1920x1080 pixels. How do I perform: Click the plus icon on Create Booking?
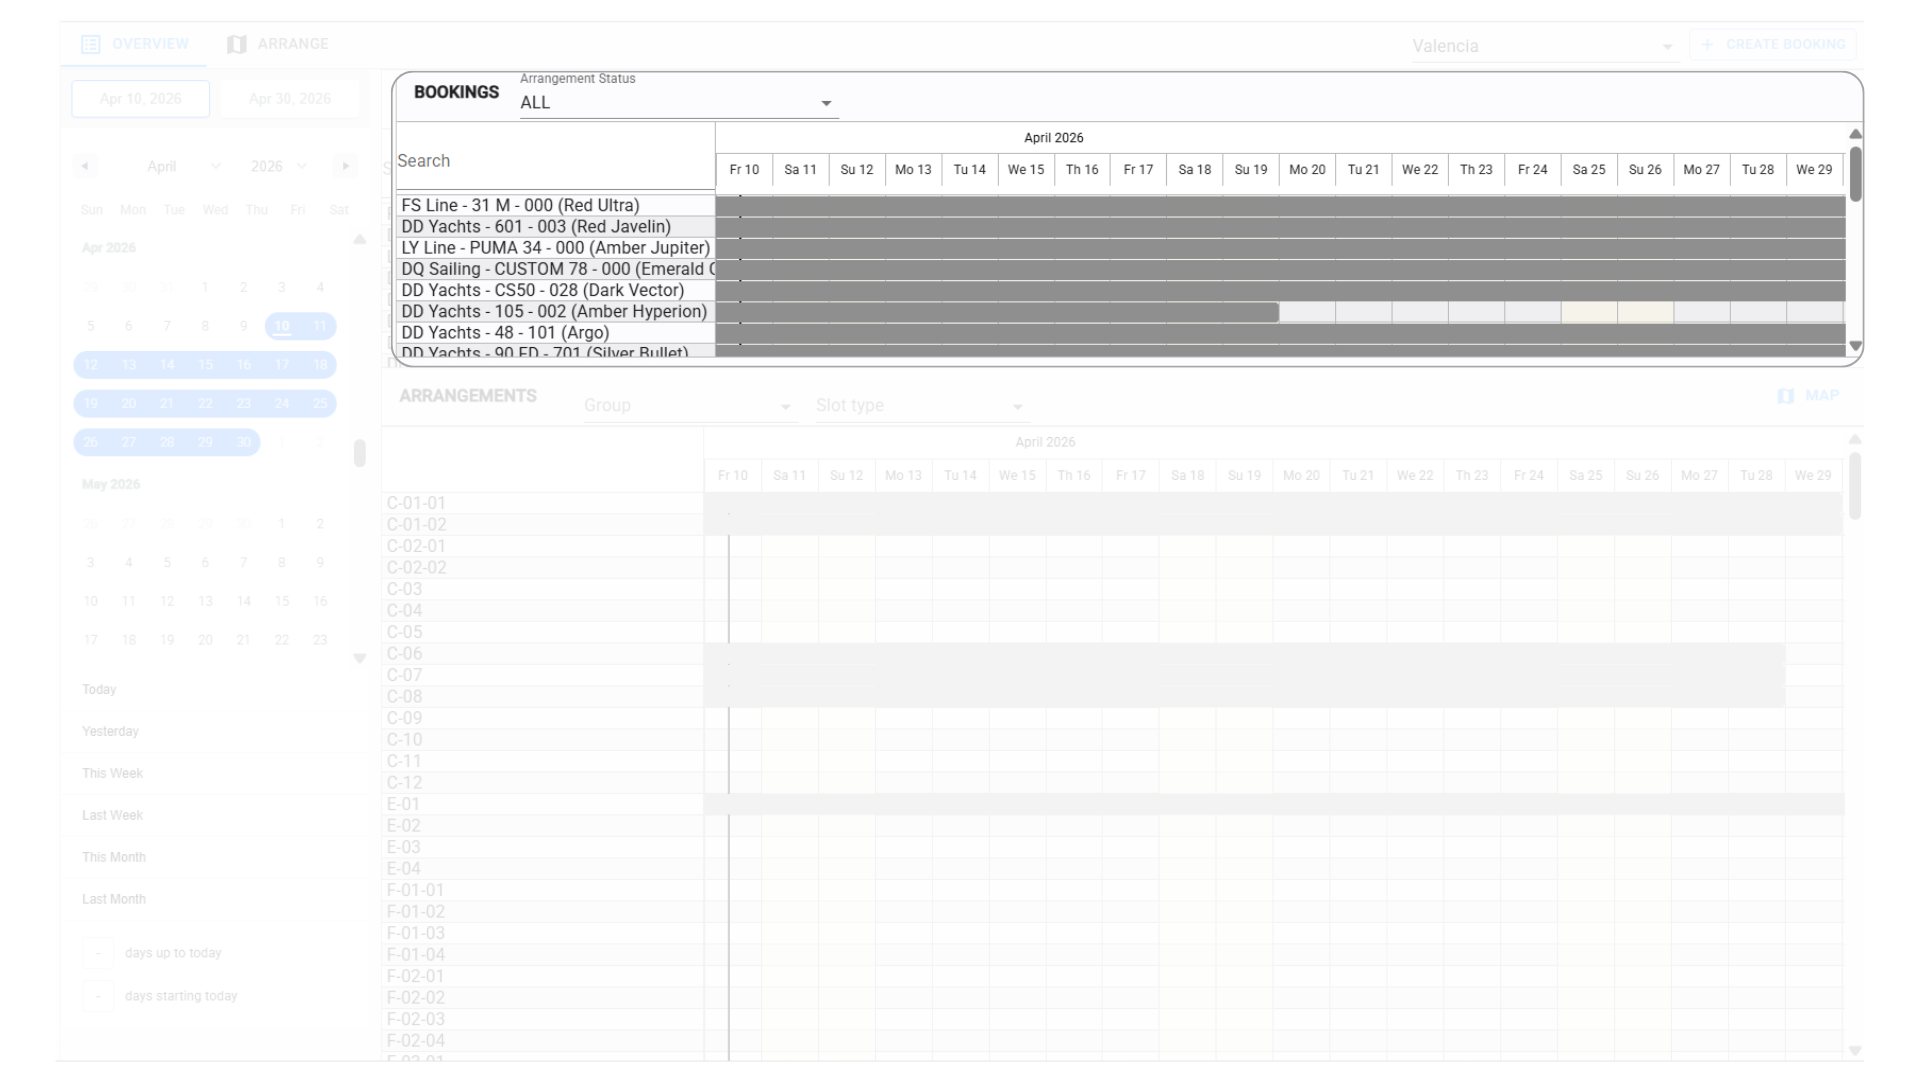click(1708, 45)
